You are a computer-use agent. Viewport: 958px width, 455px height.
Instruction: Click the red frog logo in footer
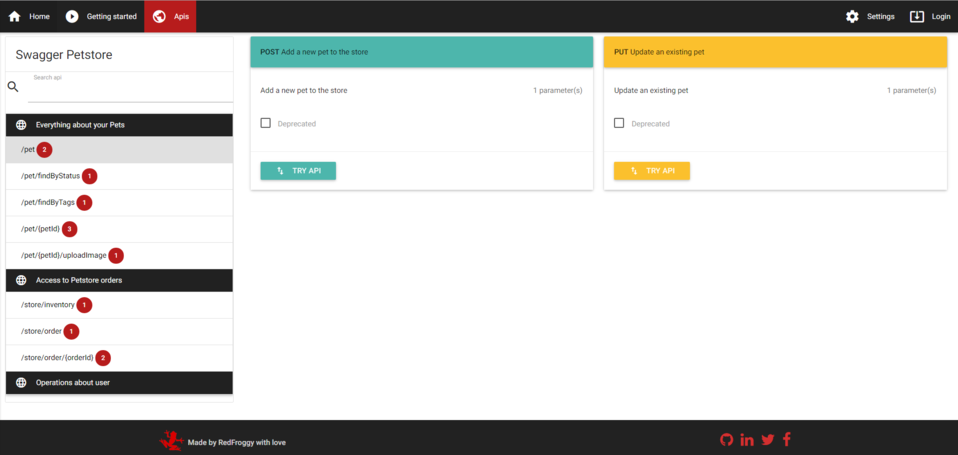171,440
